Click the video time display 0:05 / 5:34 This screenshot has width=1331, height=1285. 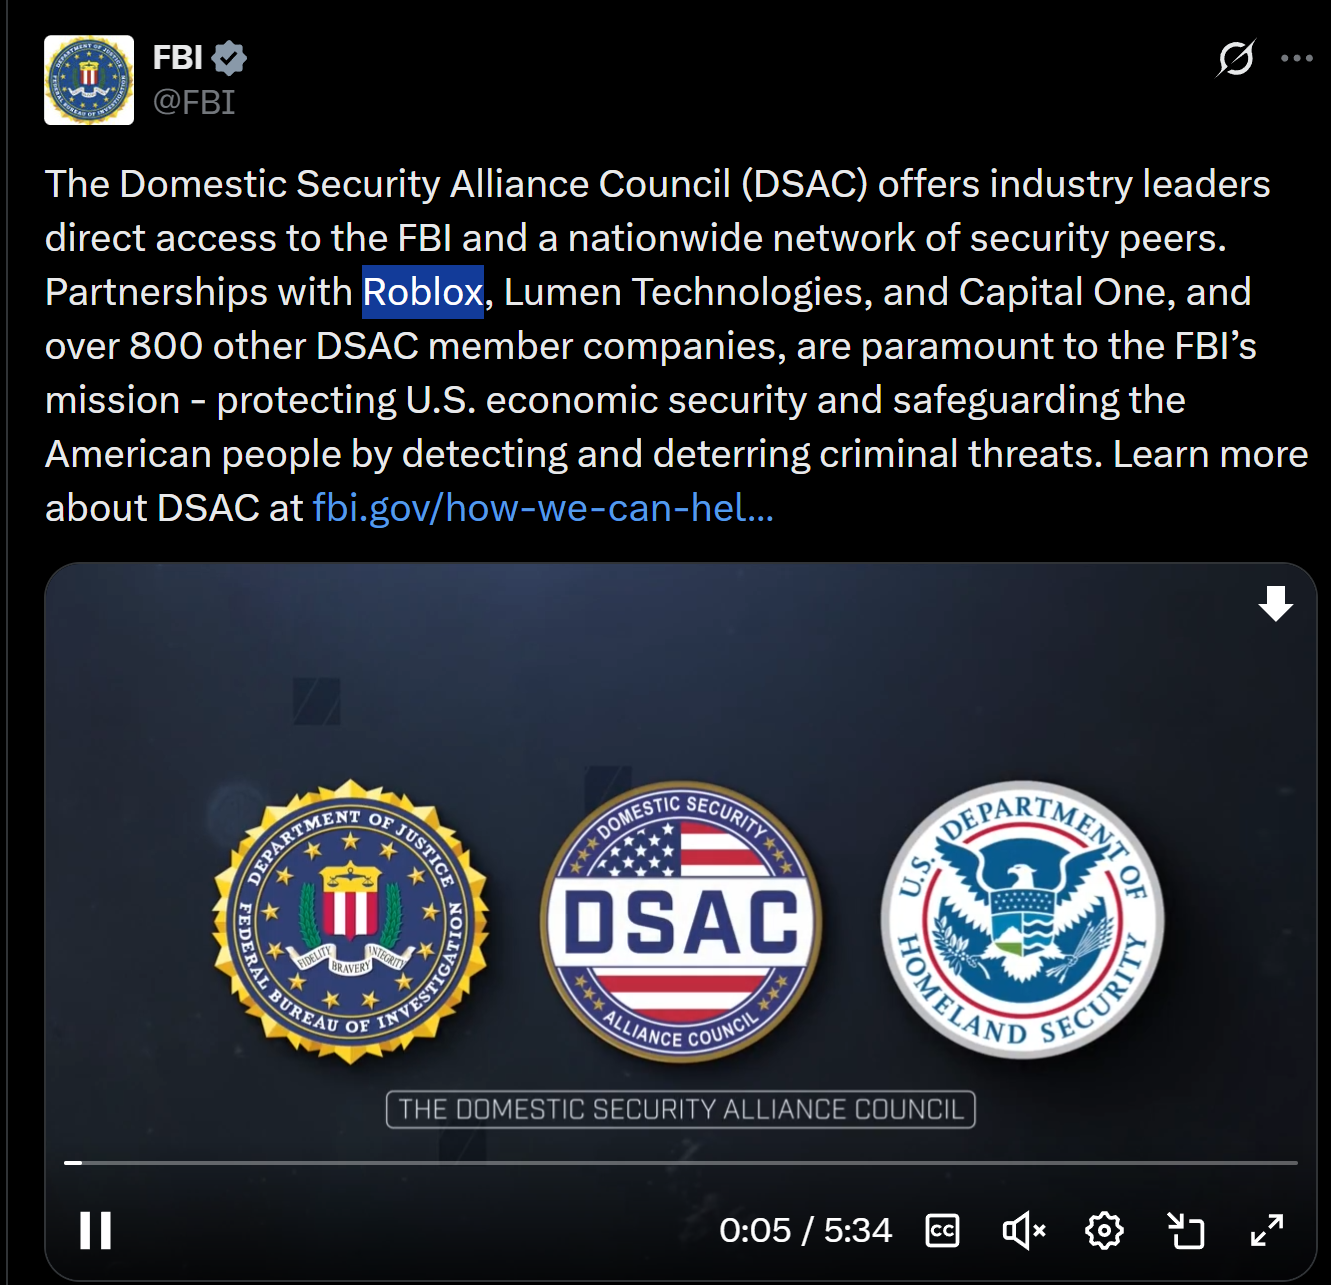click(805, 1230)
